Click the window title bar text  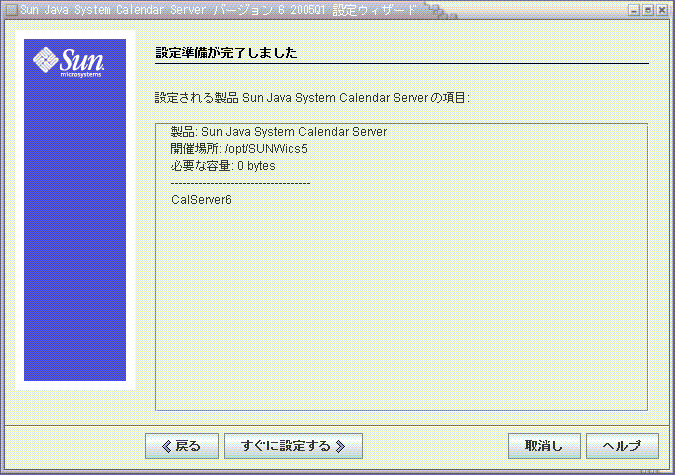click(218, 10)
